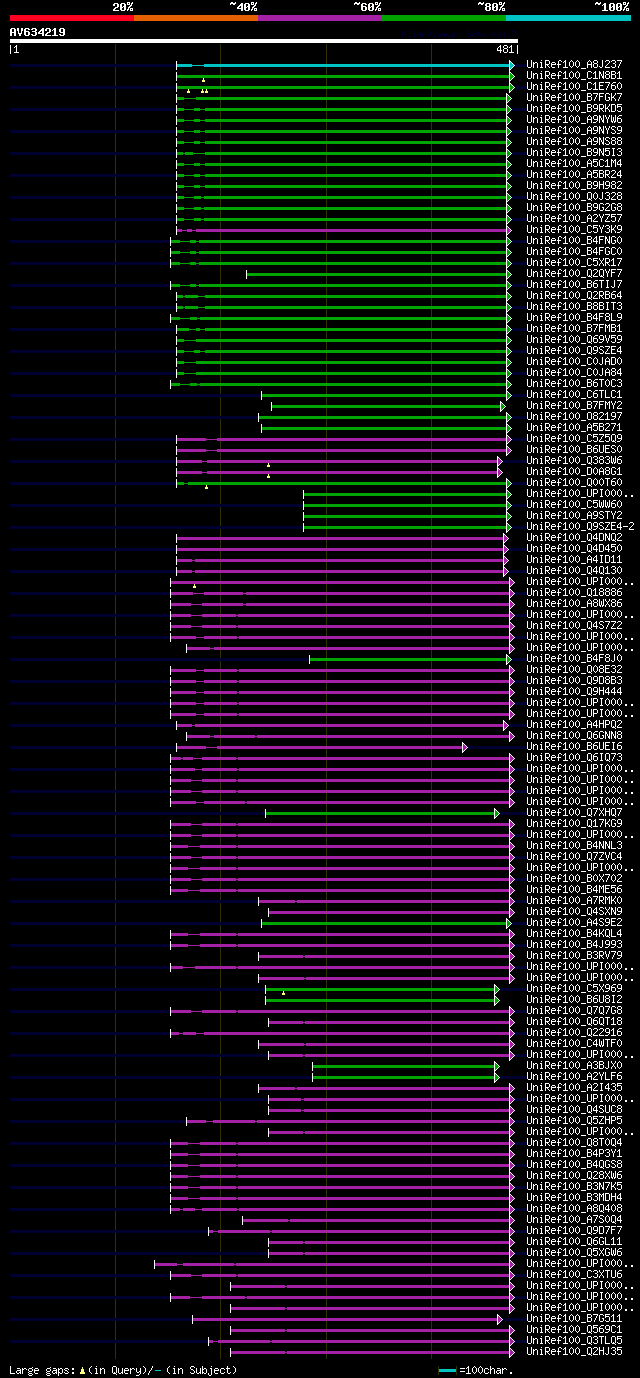Open the UniRef100_A8J237 hit label
The height and width of the screenshot is (1378, 640).
(x=574, y=64)
